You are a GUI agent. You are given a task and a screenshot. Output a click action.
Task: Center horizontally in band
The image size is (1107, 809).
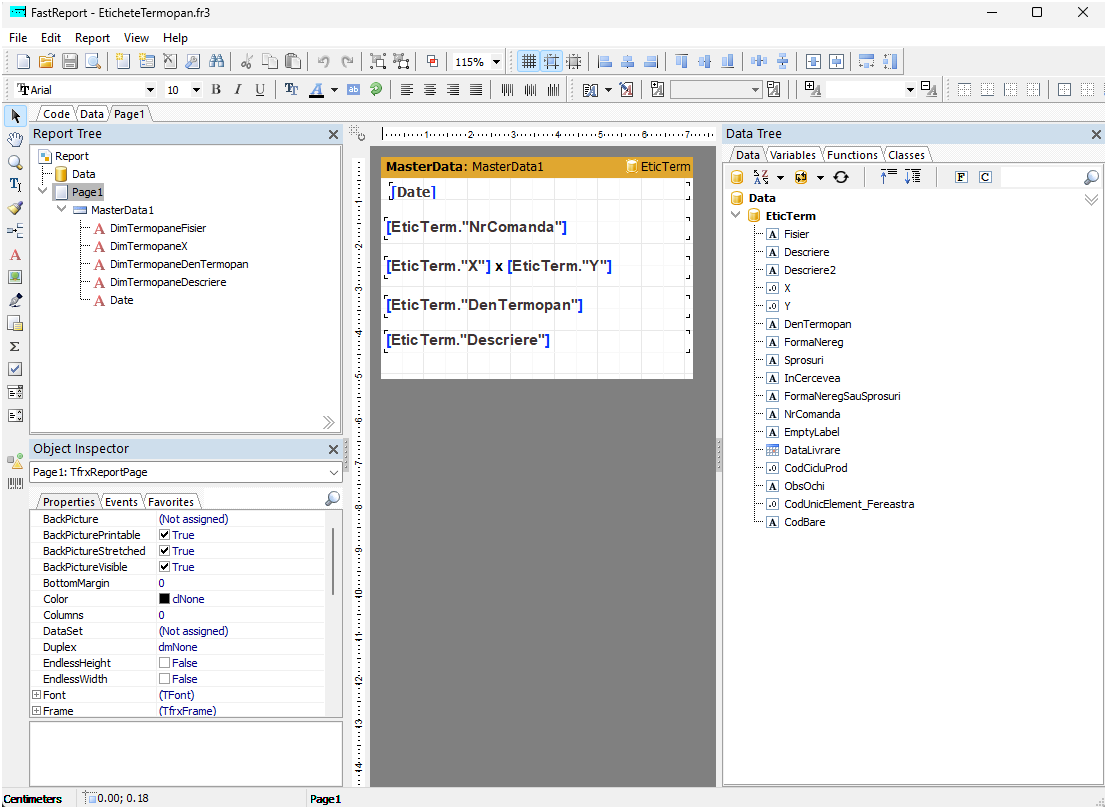(x=813, y=61)
